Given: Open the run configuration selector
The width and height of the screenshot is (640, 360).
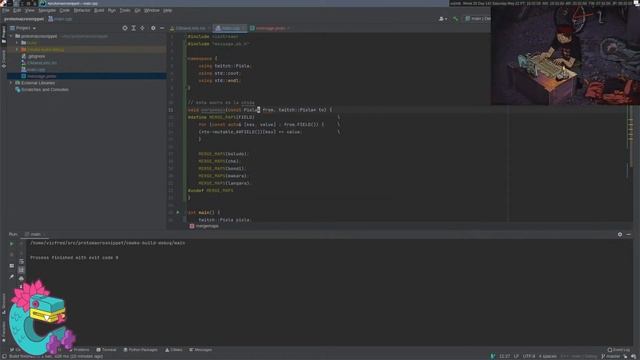Looking at the screenshot, I should pos(478,19).
